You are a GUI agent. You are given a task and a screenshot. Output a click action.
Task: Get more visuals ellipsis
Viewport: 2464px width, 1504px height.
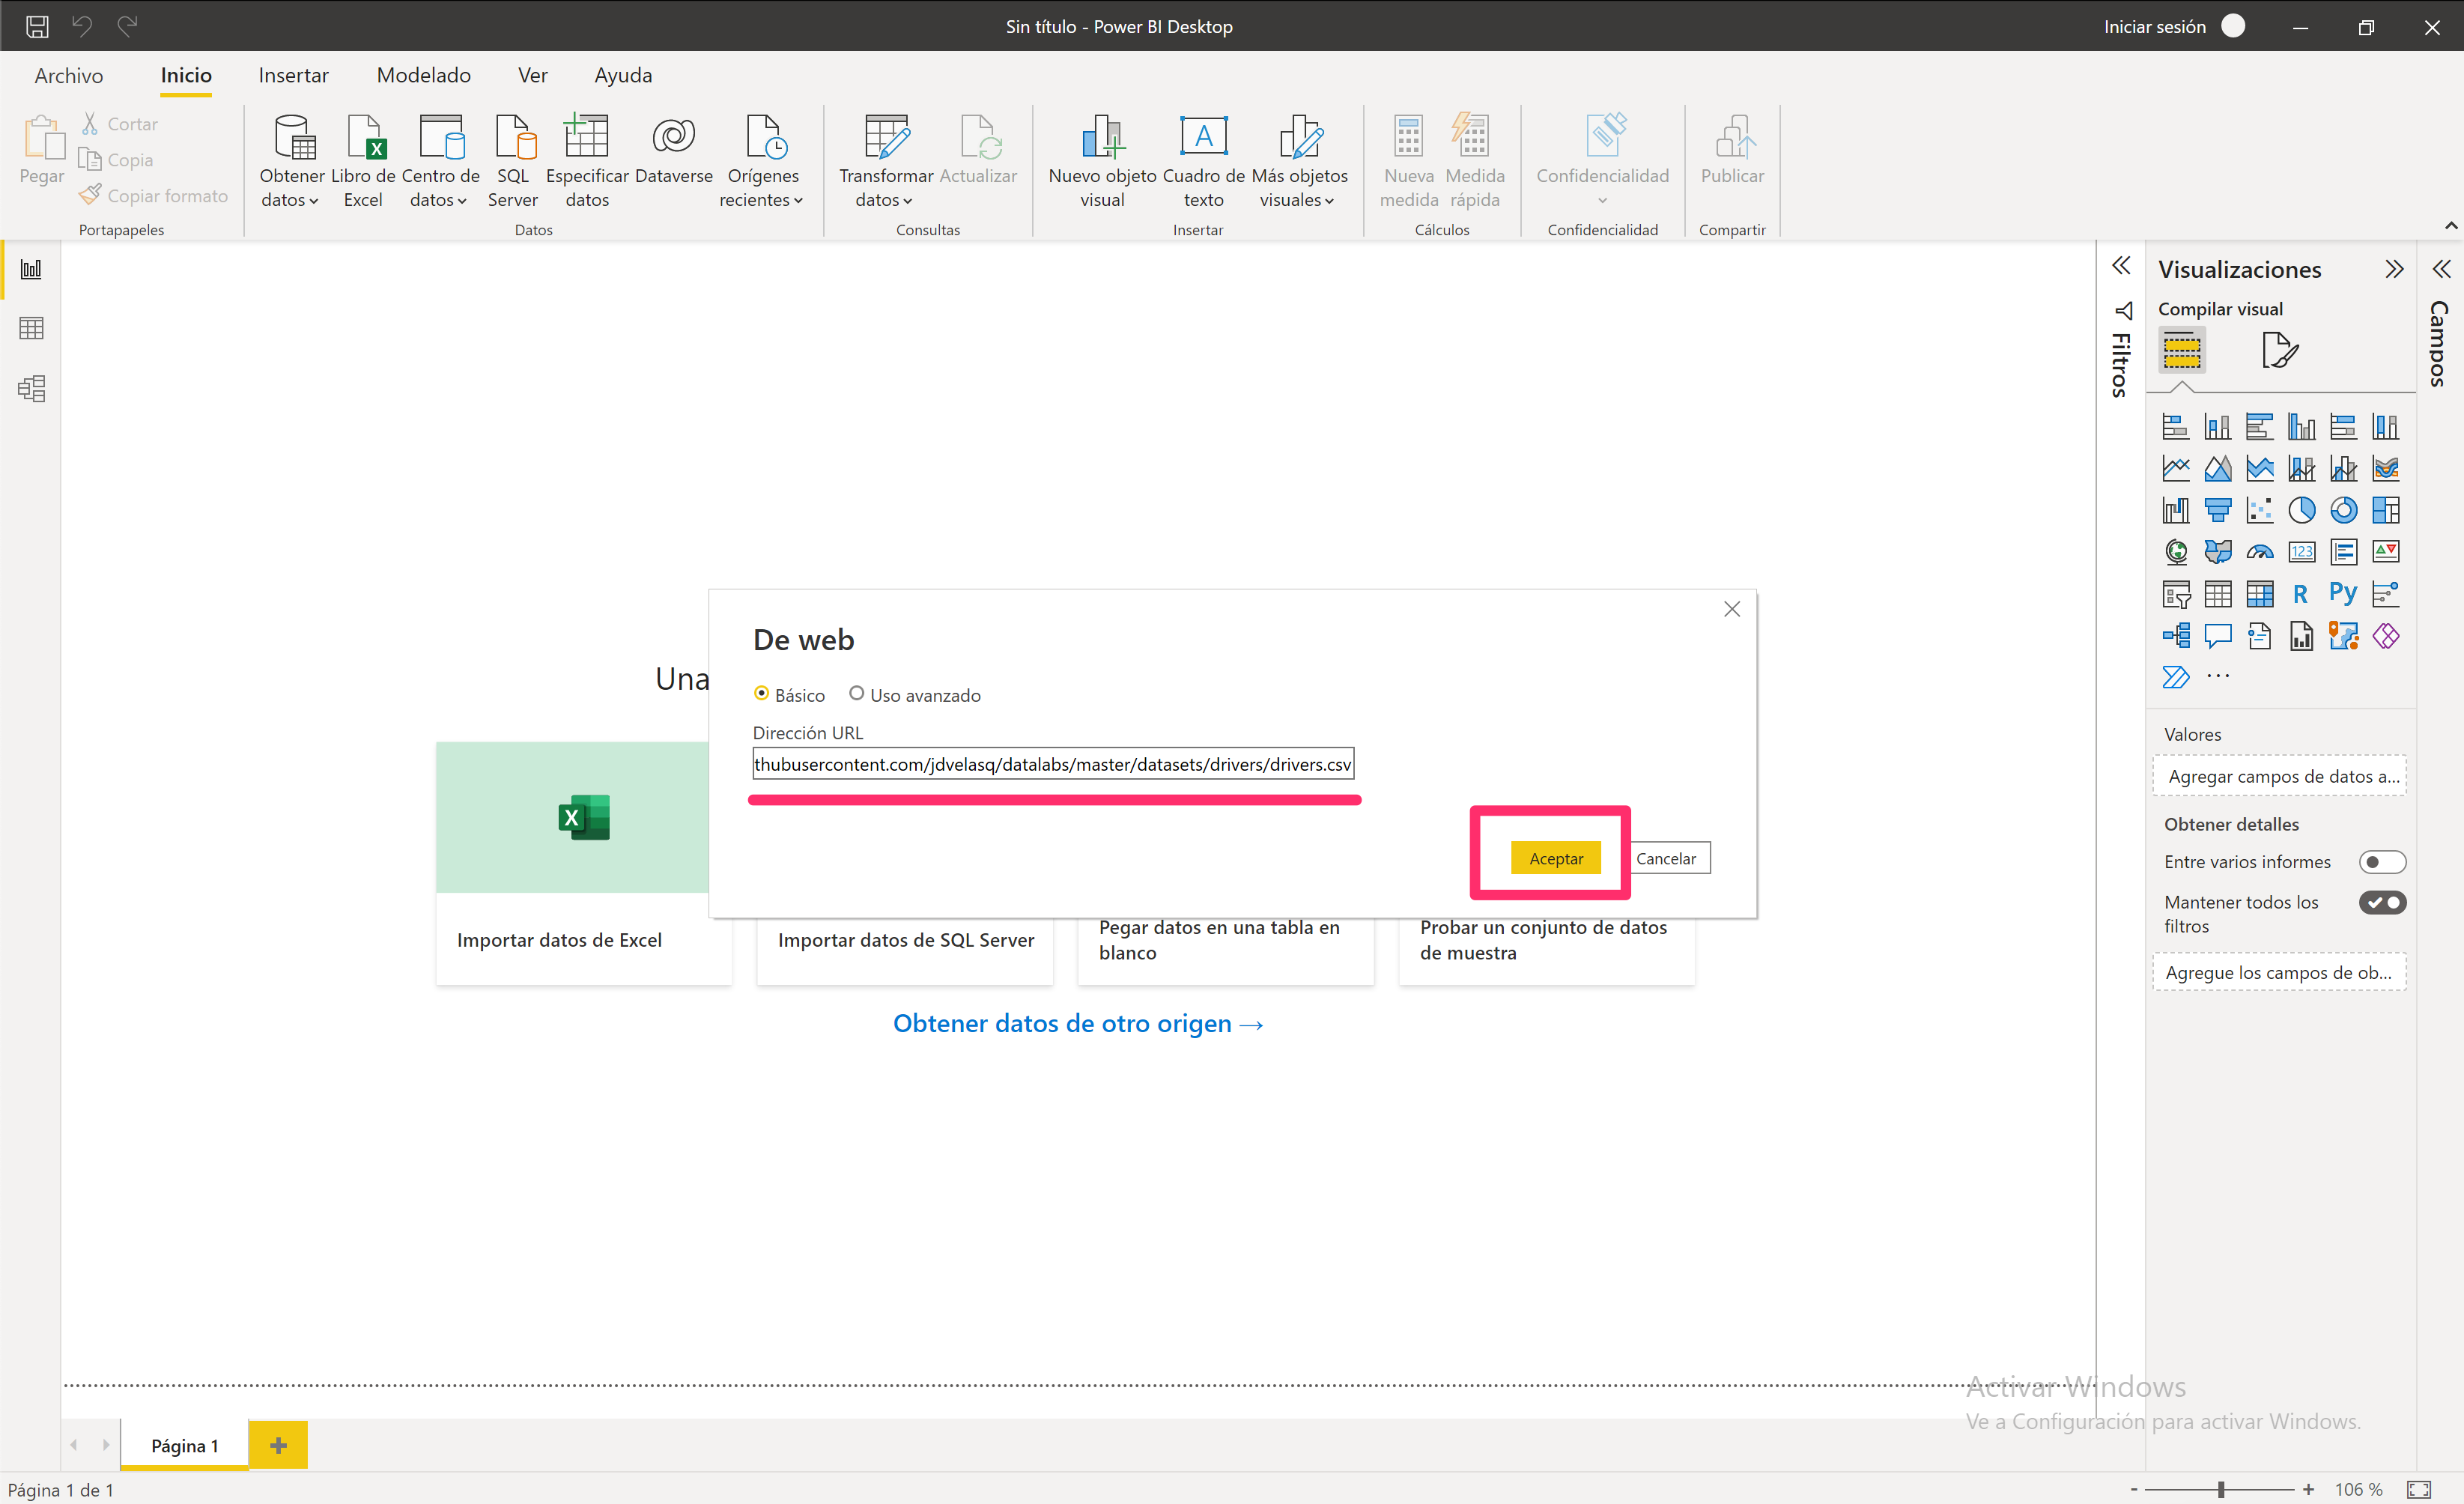point(2217,677)
